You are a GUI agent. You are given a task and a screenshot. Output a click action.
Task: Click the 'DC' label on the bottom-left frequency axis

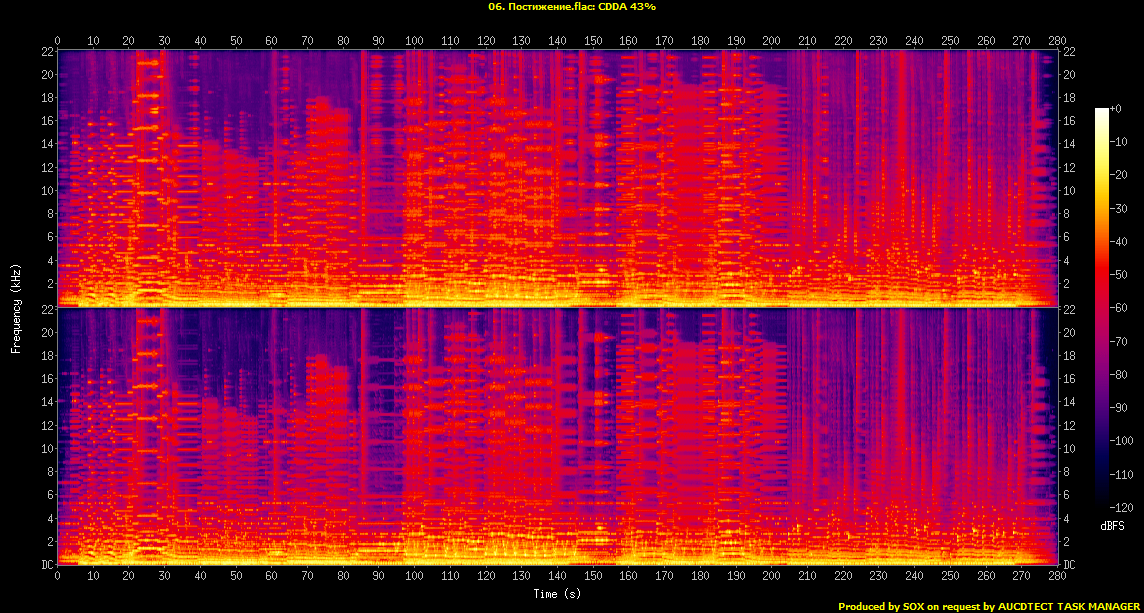tap(47, 565)
